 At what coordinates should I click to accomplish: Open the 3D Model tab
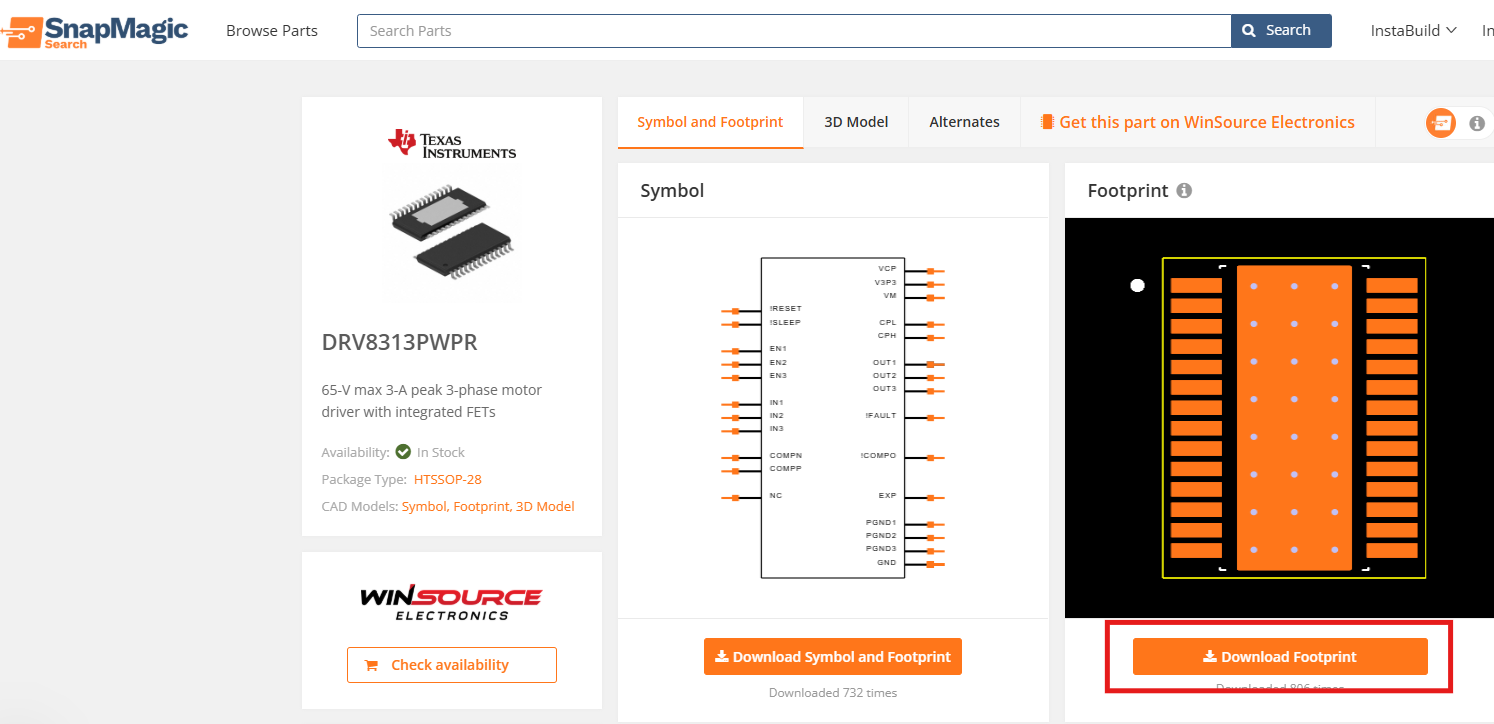click(x=856, y=122)
